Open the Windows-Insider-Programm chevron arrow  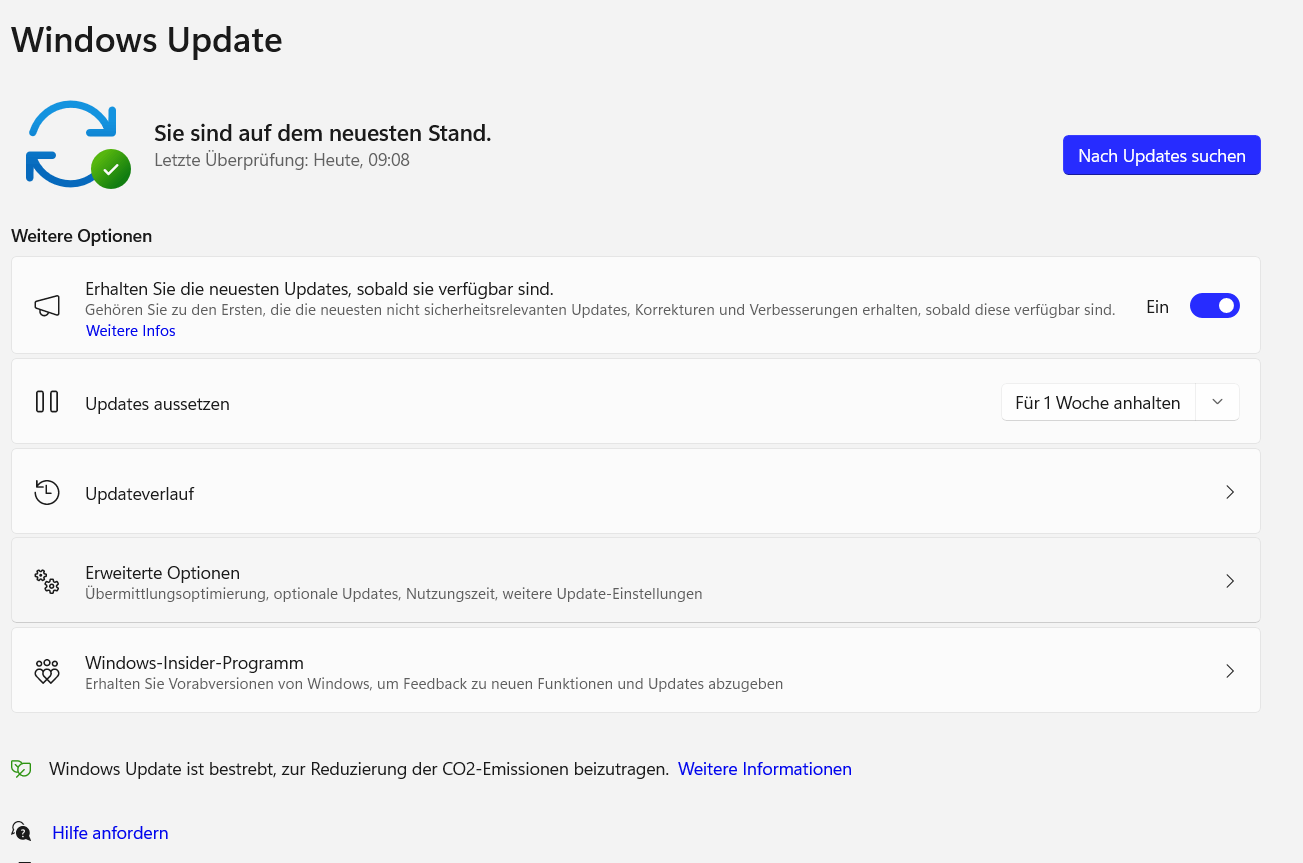coord(1230,671)
